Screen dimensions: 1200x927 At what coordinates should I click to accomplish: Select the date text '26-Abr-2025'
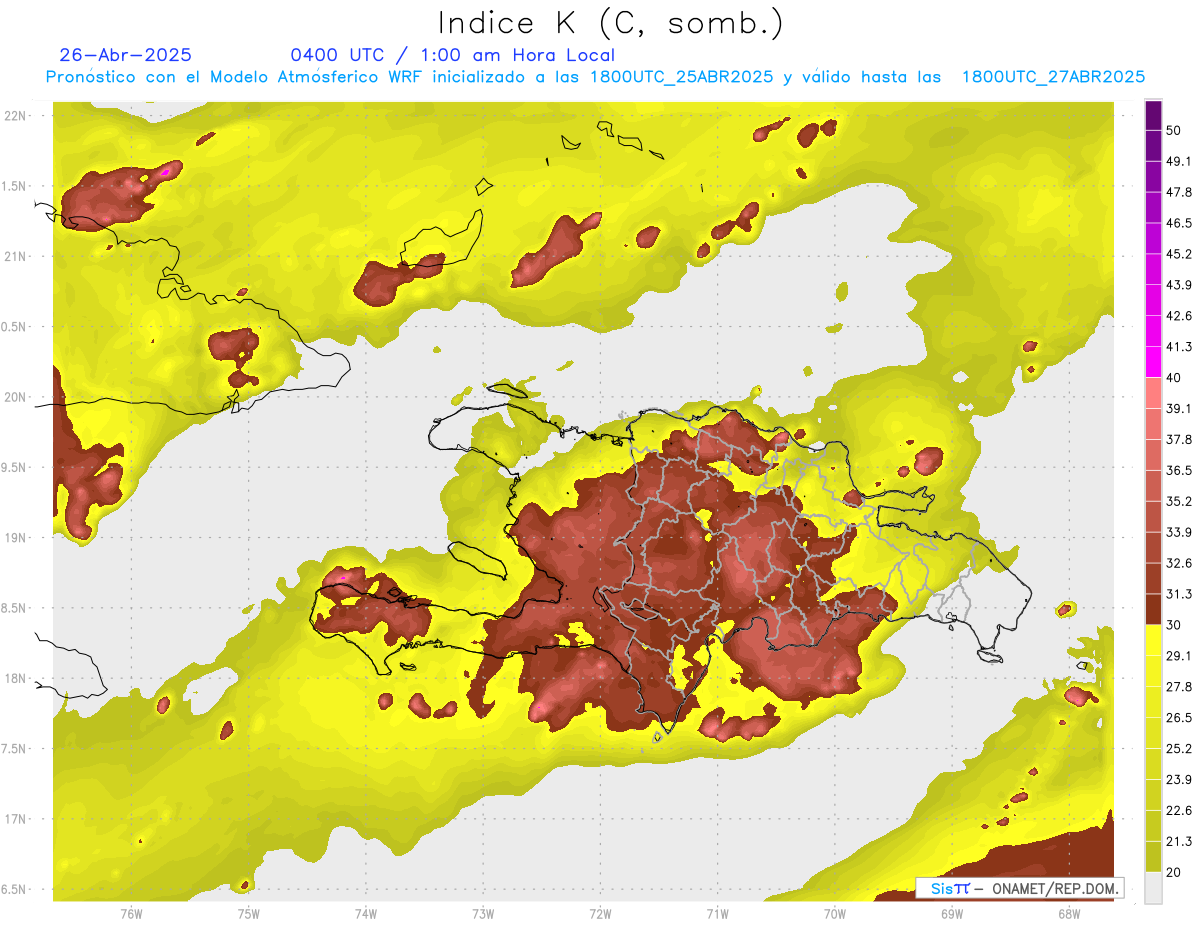(x=126, y=55)
